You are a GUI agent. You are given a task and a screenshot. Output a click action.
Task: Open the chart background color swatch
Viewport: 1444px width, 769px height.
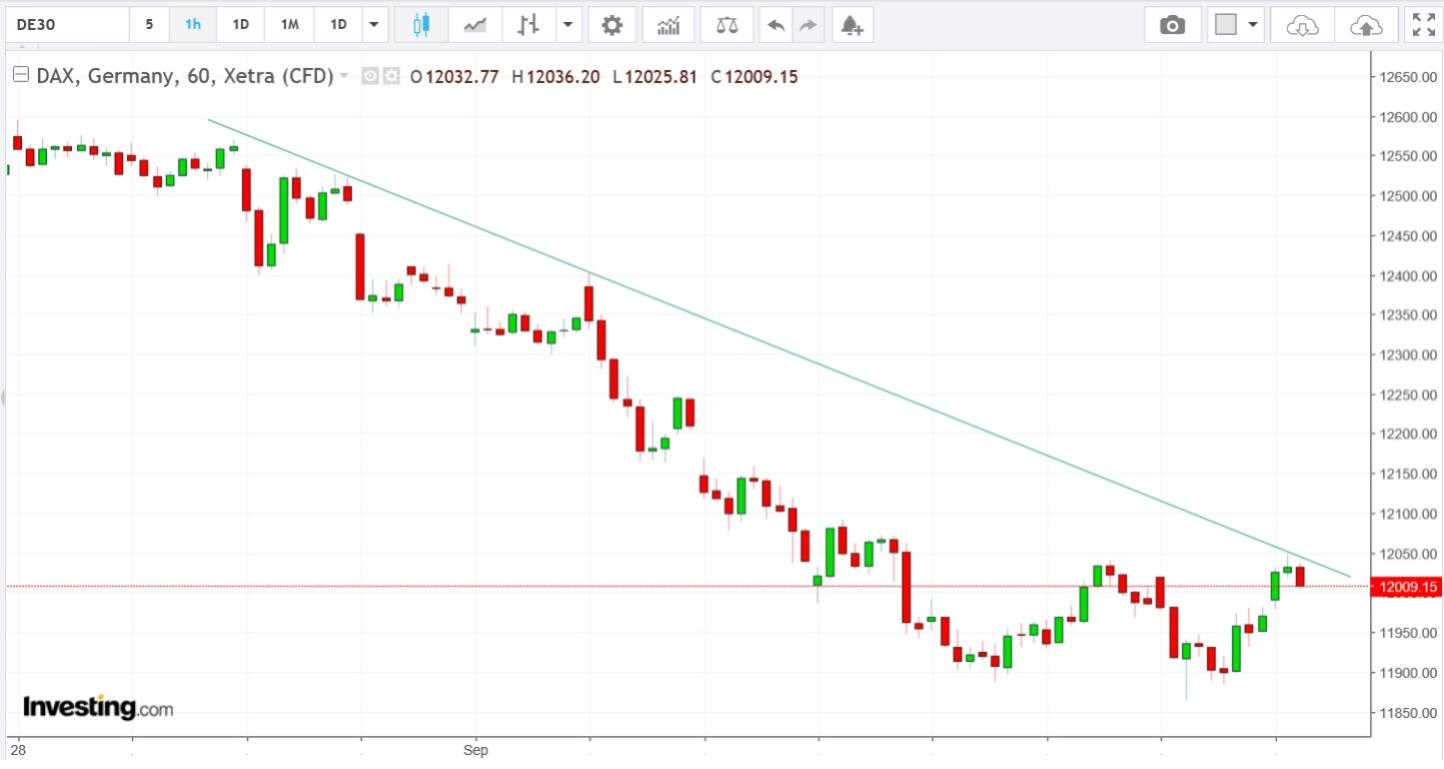pos(1228,24)
